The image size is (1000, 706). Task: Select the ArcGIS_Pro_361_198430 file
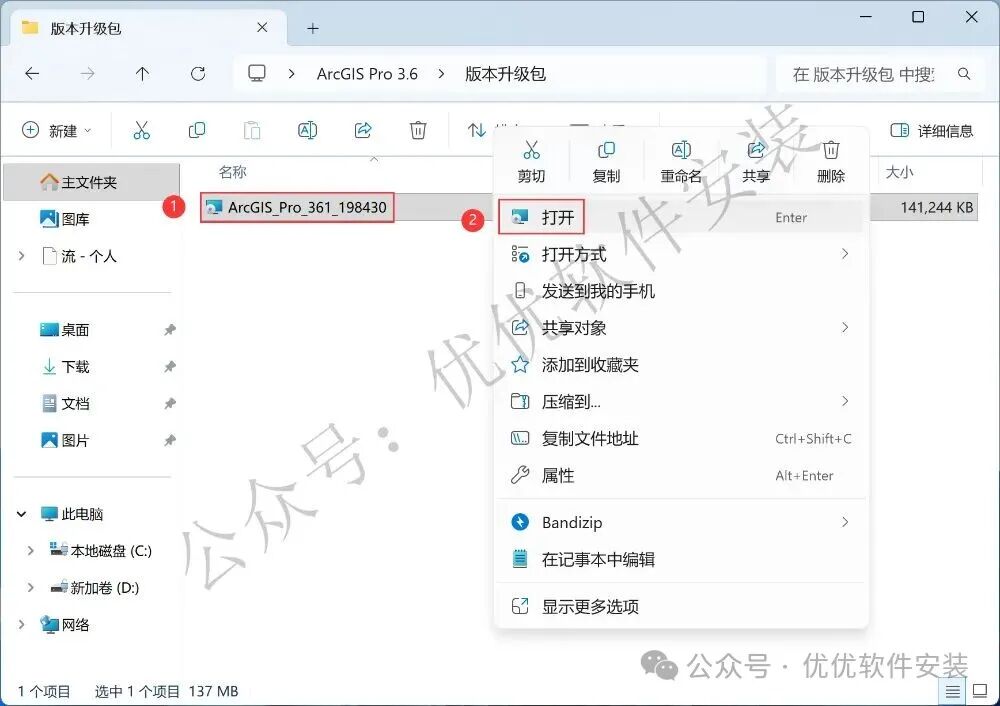(x=307, y=207)
